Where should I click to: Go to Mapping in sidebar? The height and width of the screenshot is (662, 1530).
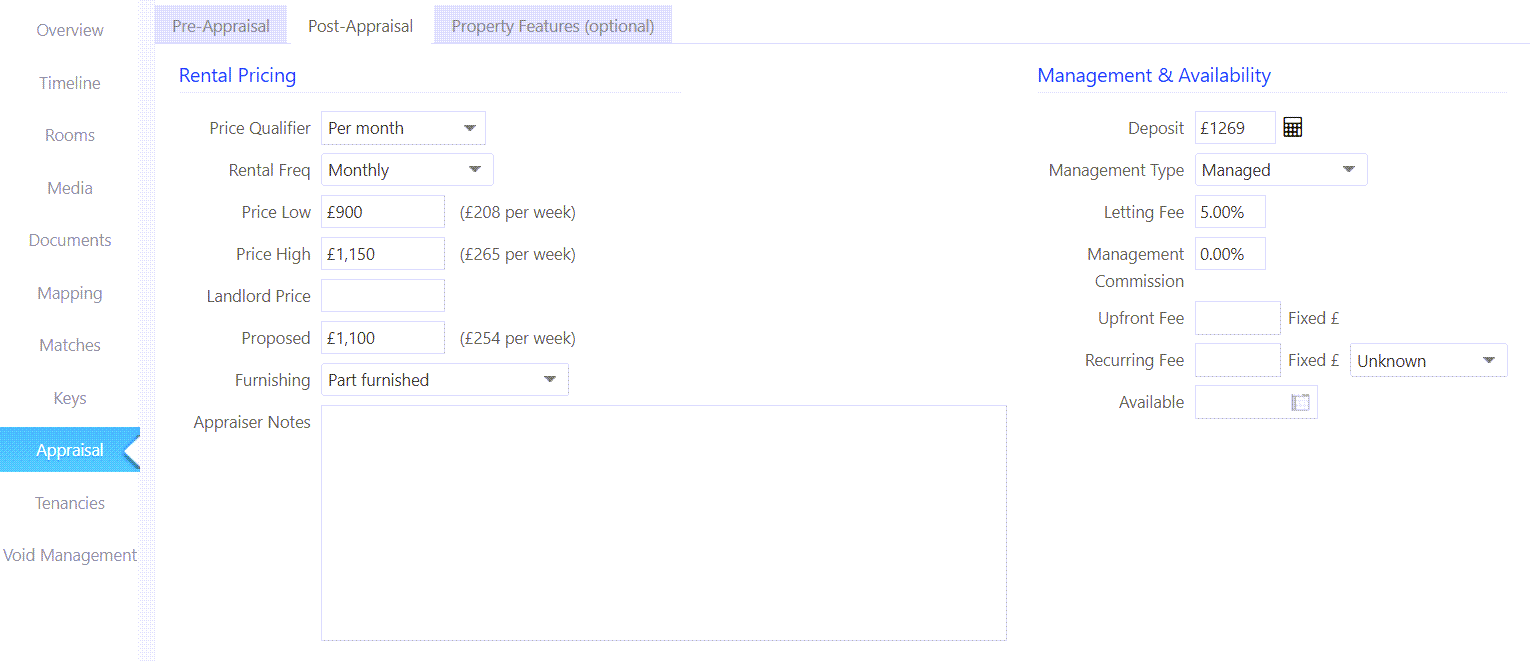(70, 293)
